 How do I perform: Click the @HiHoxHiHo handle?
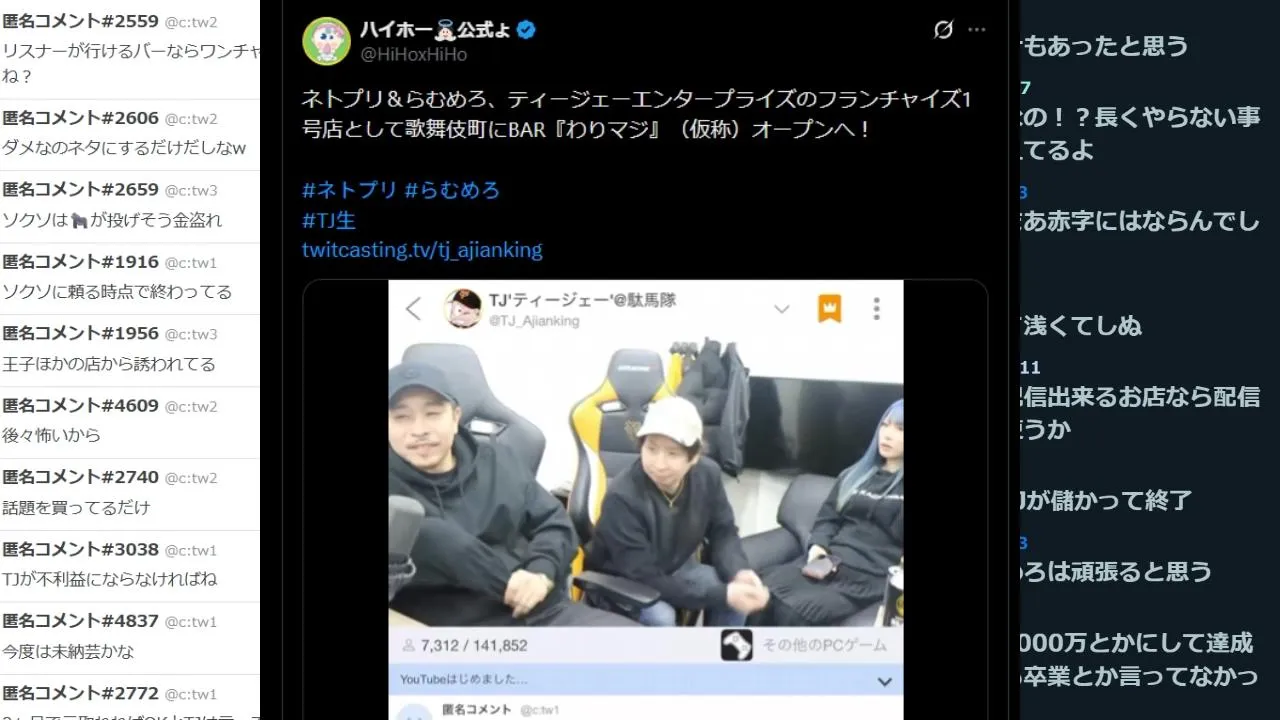(x=413, y=54)
